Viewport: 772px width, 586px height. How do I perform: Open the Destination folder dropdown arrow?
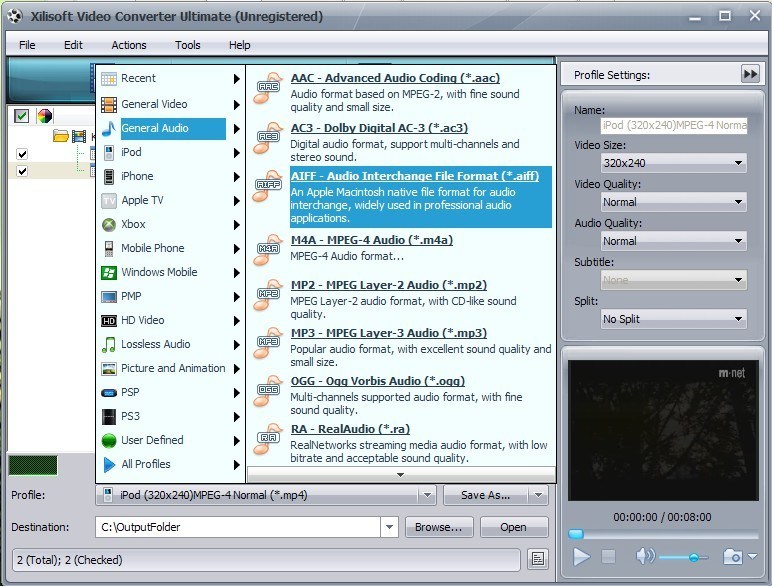[389, 527]
